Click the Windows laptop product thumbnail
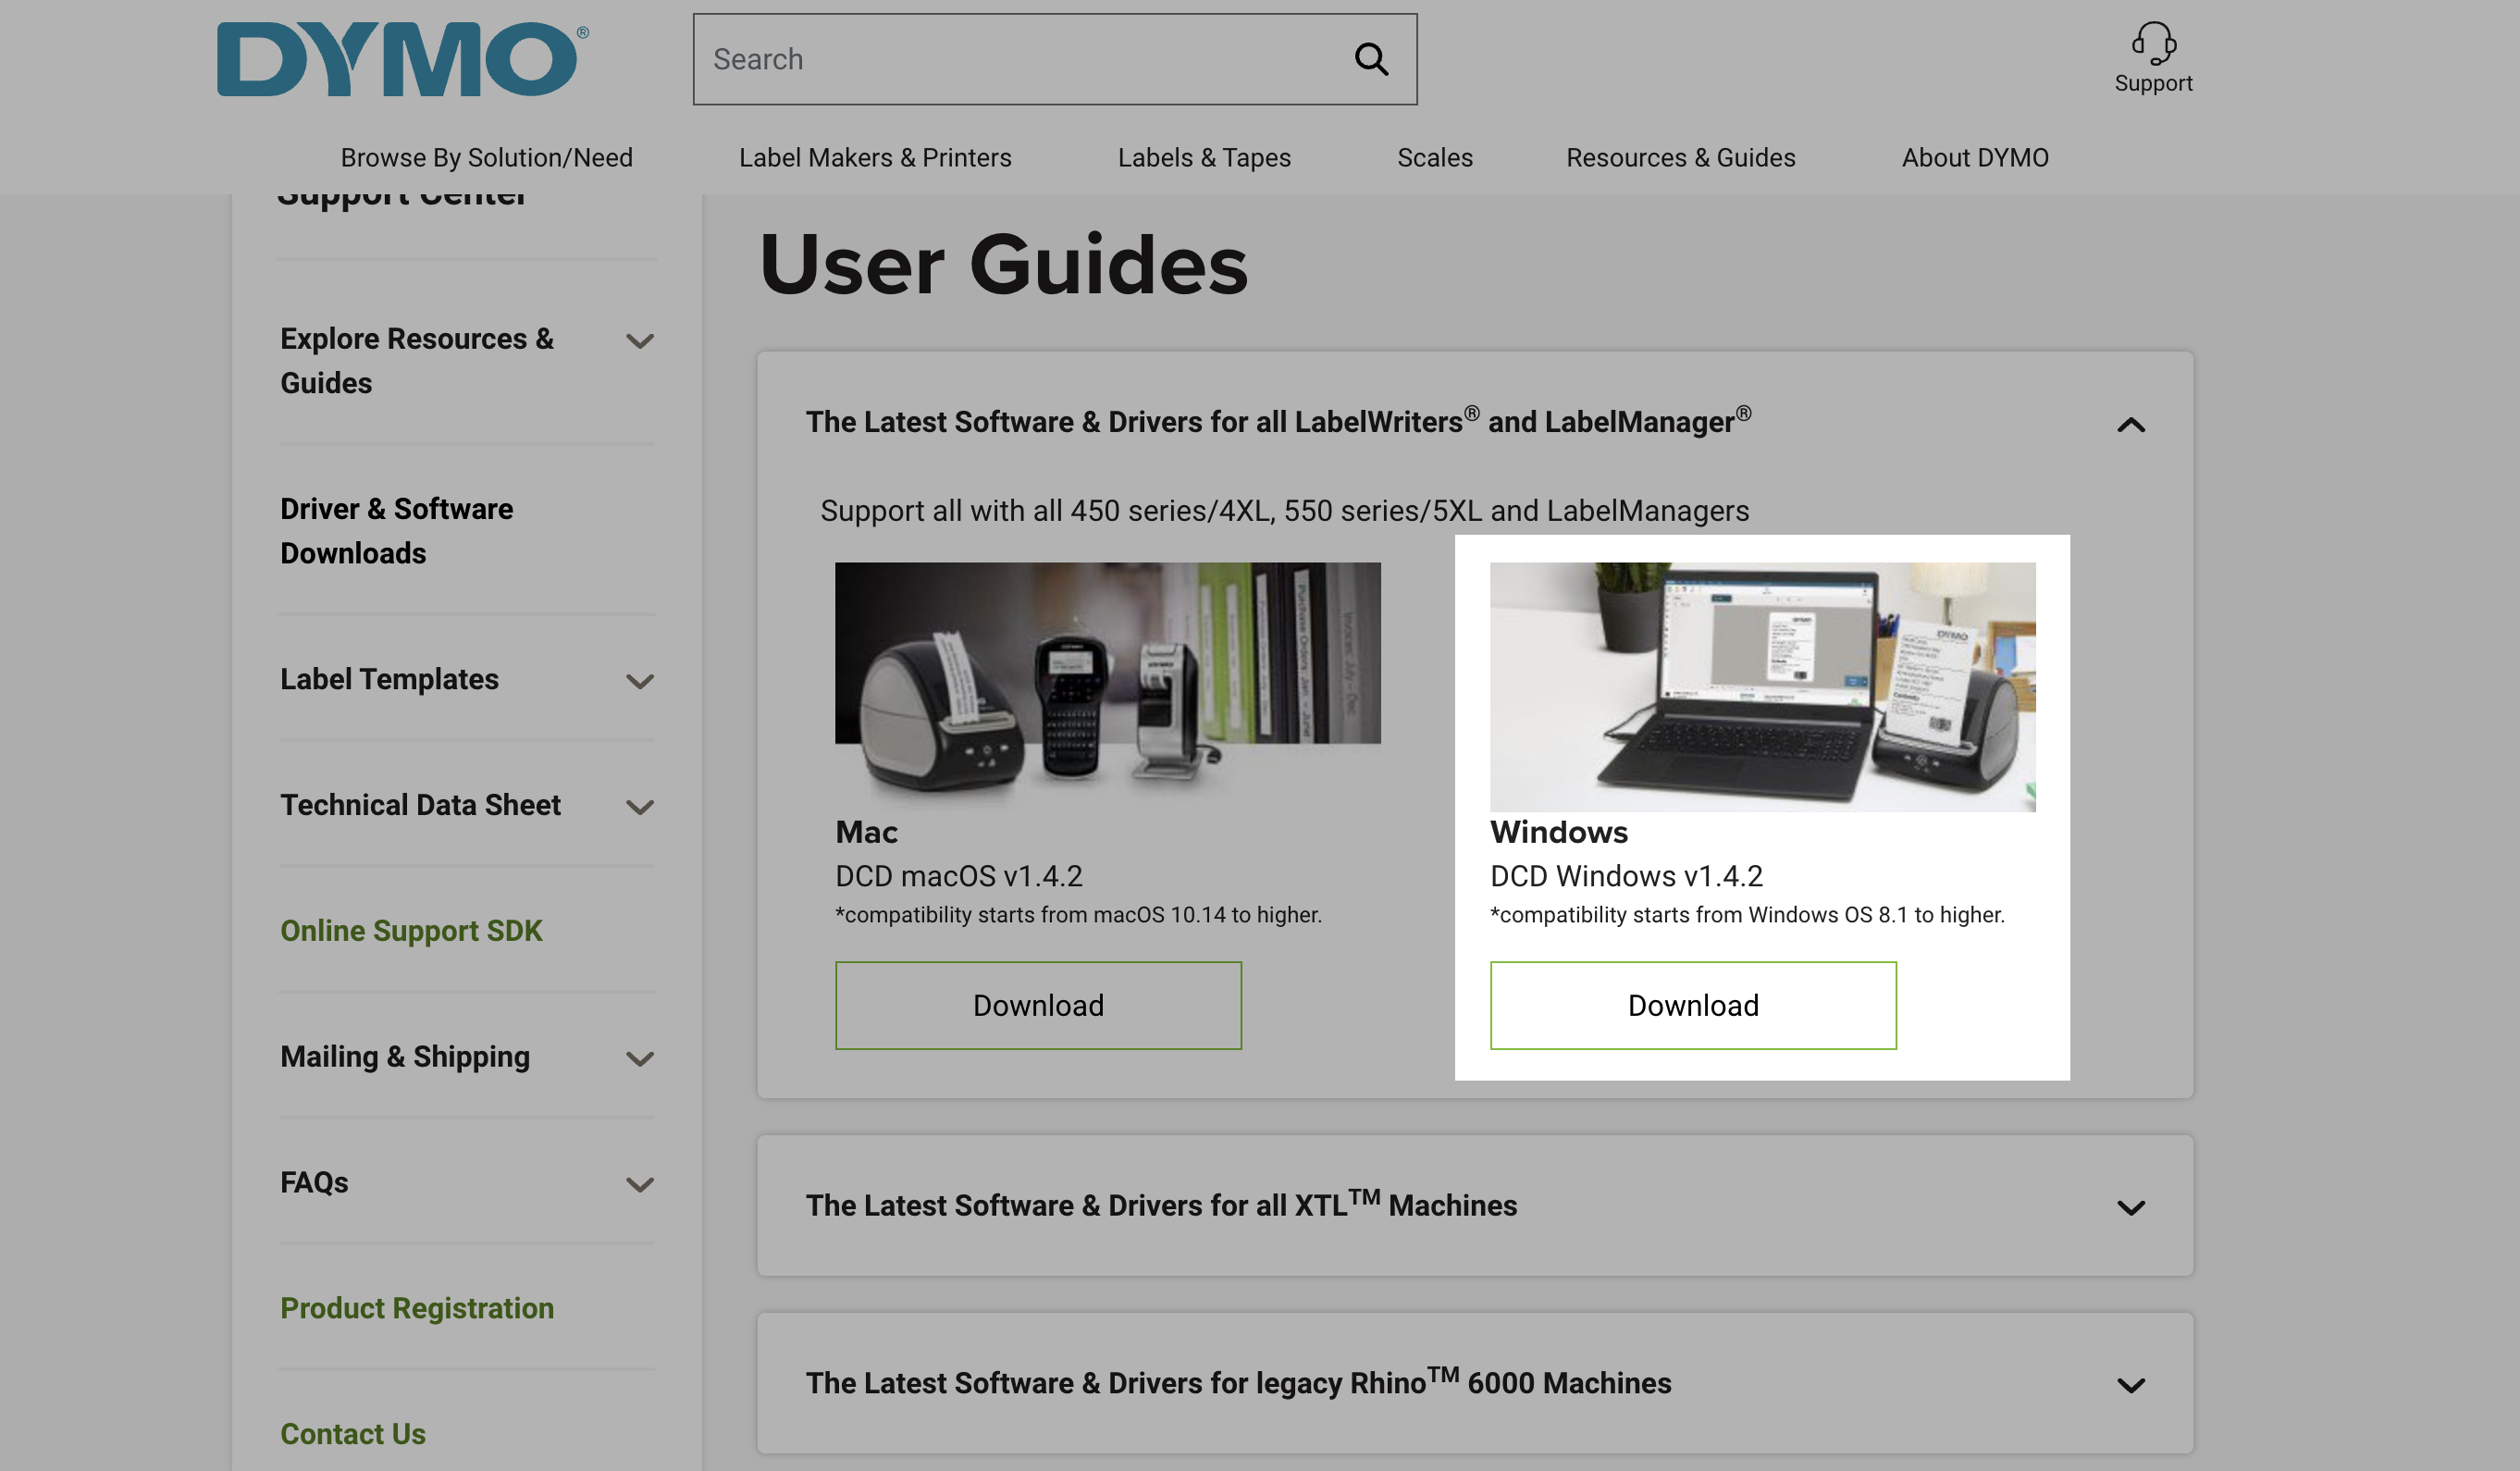The height and width of the screenshot is (1471, 2520). (x=1762, y=686)
